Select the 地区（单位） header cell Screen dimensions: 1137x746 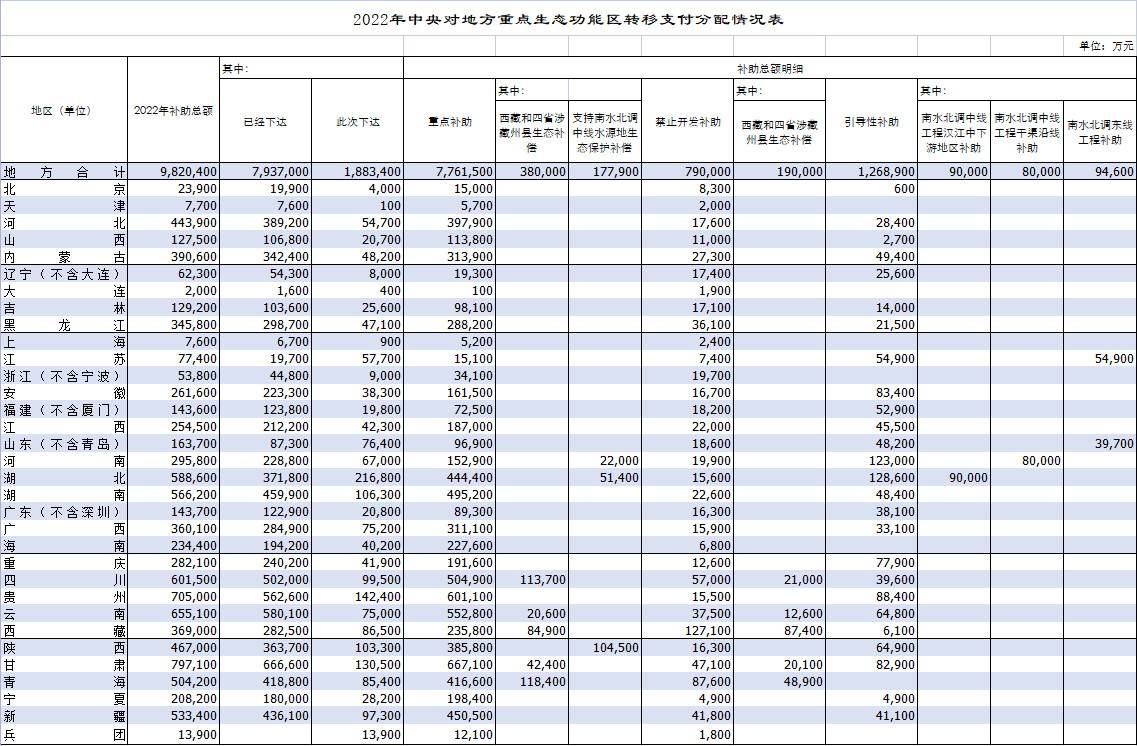(x=62, y=111)
